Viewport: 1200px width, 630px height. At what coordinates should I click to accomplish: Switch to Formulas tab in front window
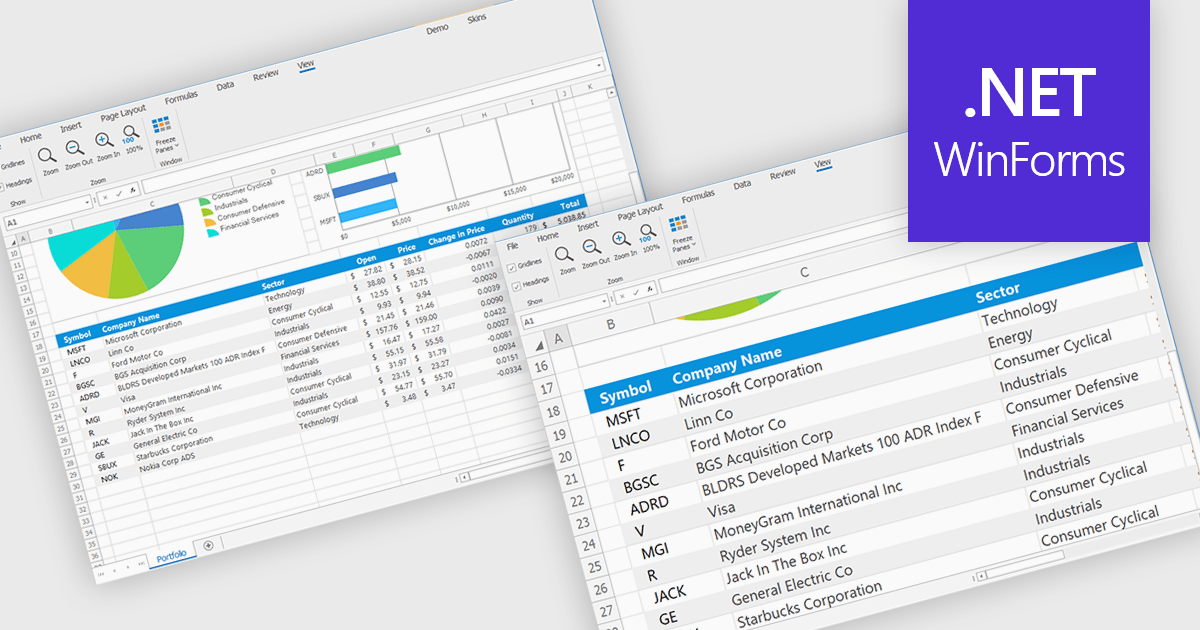[x=699, y=196]
